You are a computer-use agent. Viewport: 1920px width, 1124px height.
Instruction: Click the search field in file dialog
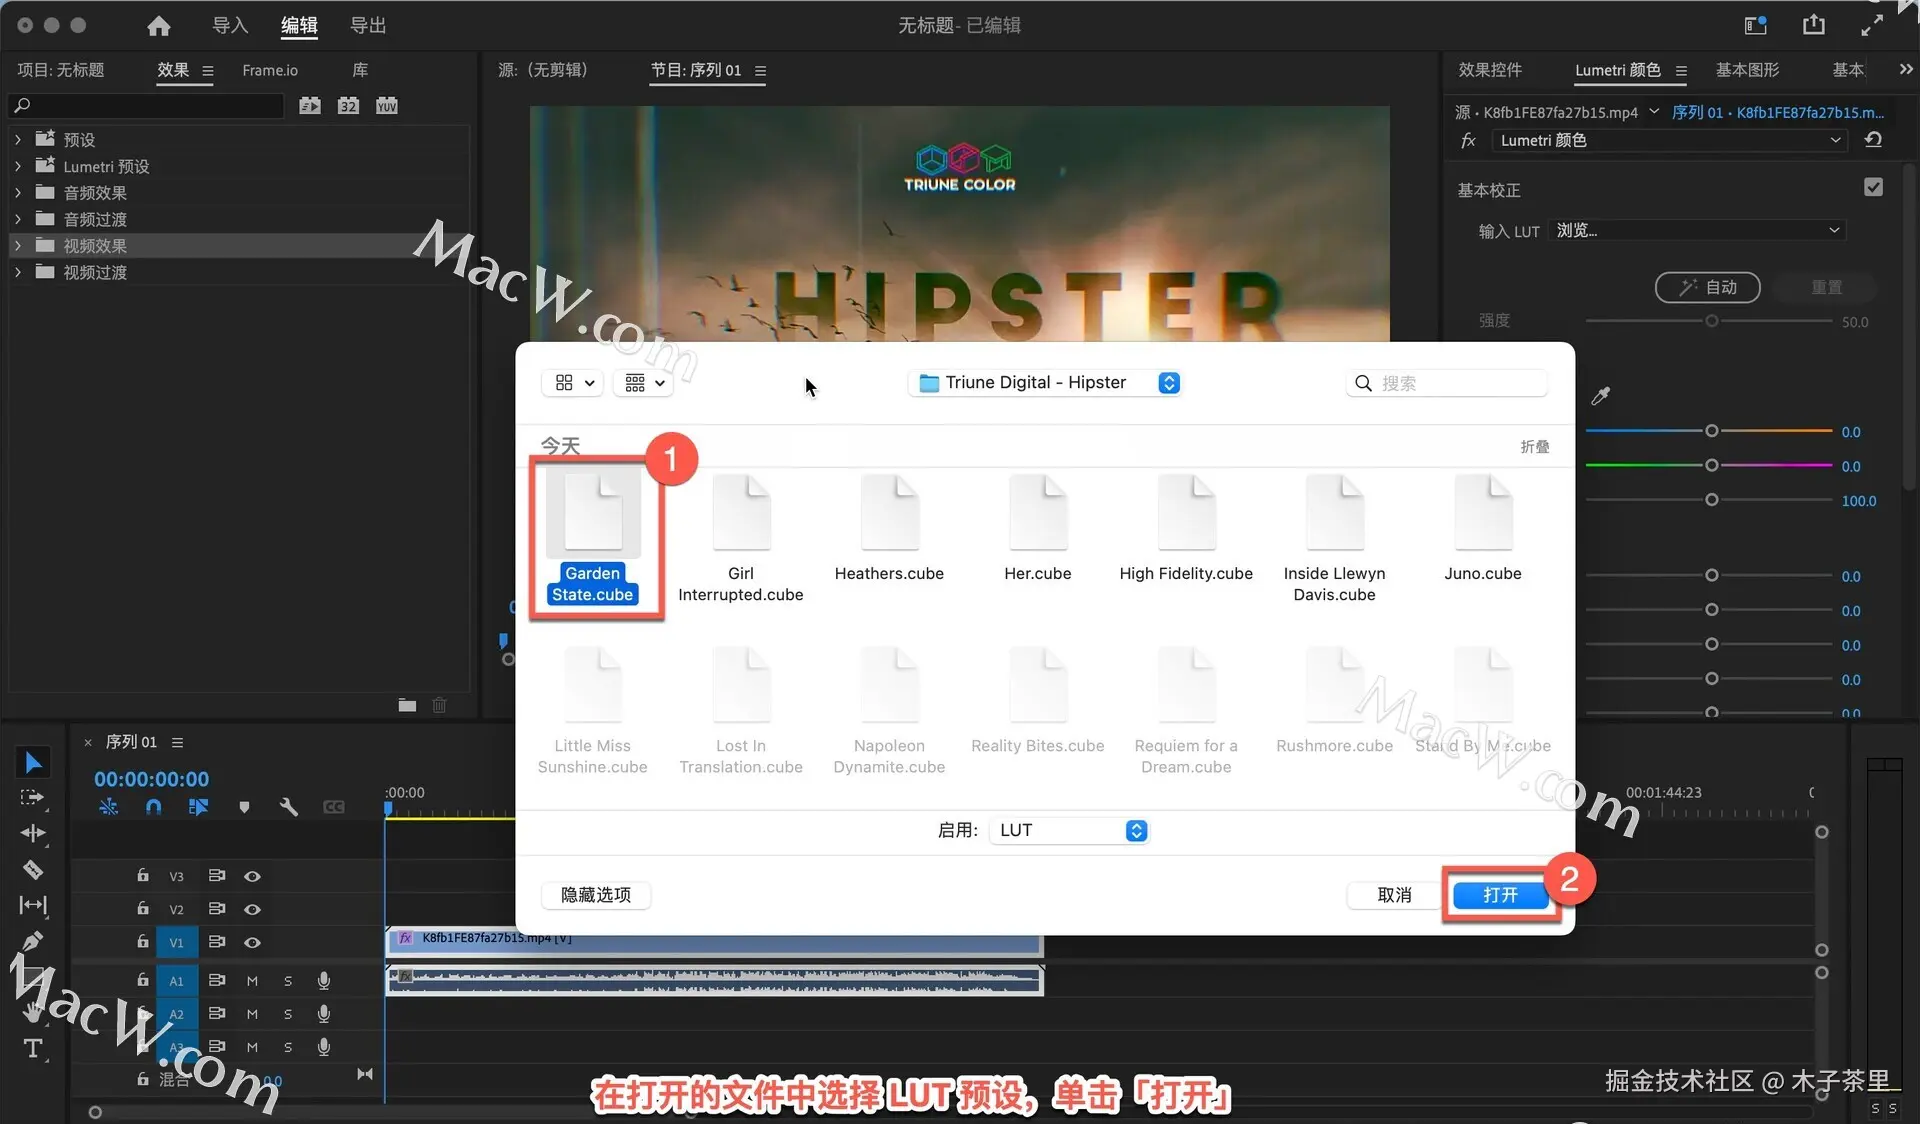(1458, 383)
